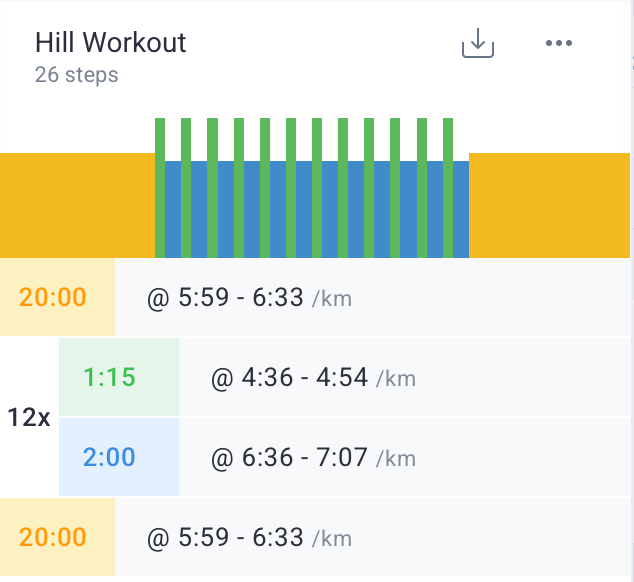Open the final 5:59 - 6:33 /km pace row

pyautogui.click(x=250, y=538)
